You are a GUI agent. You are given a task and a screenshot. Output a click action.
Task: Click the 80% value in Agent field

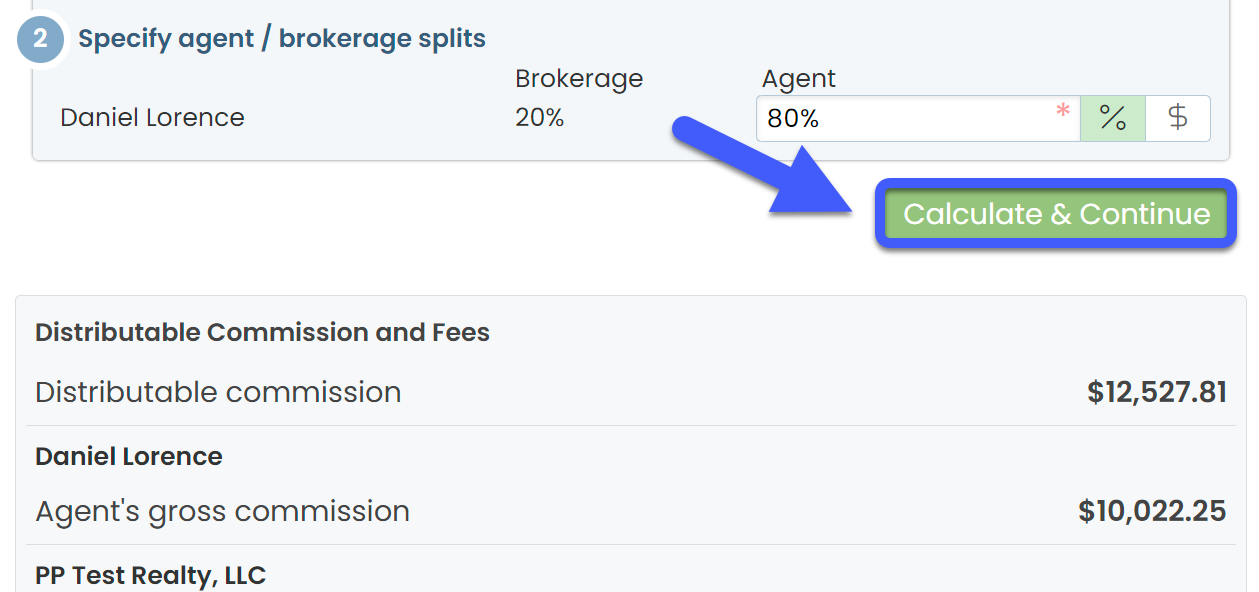793,119
